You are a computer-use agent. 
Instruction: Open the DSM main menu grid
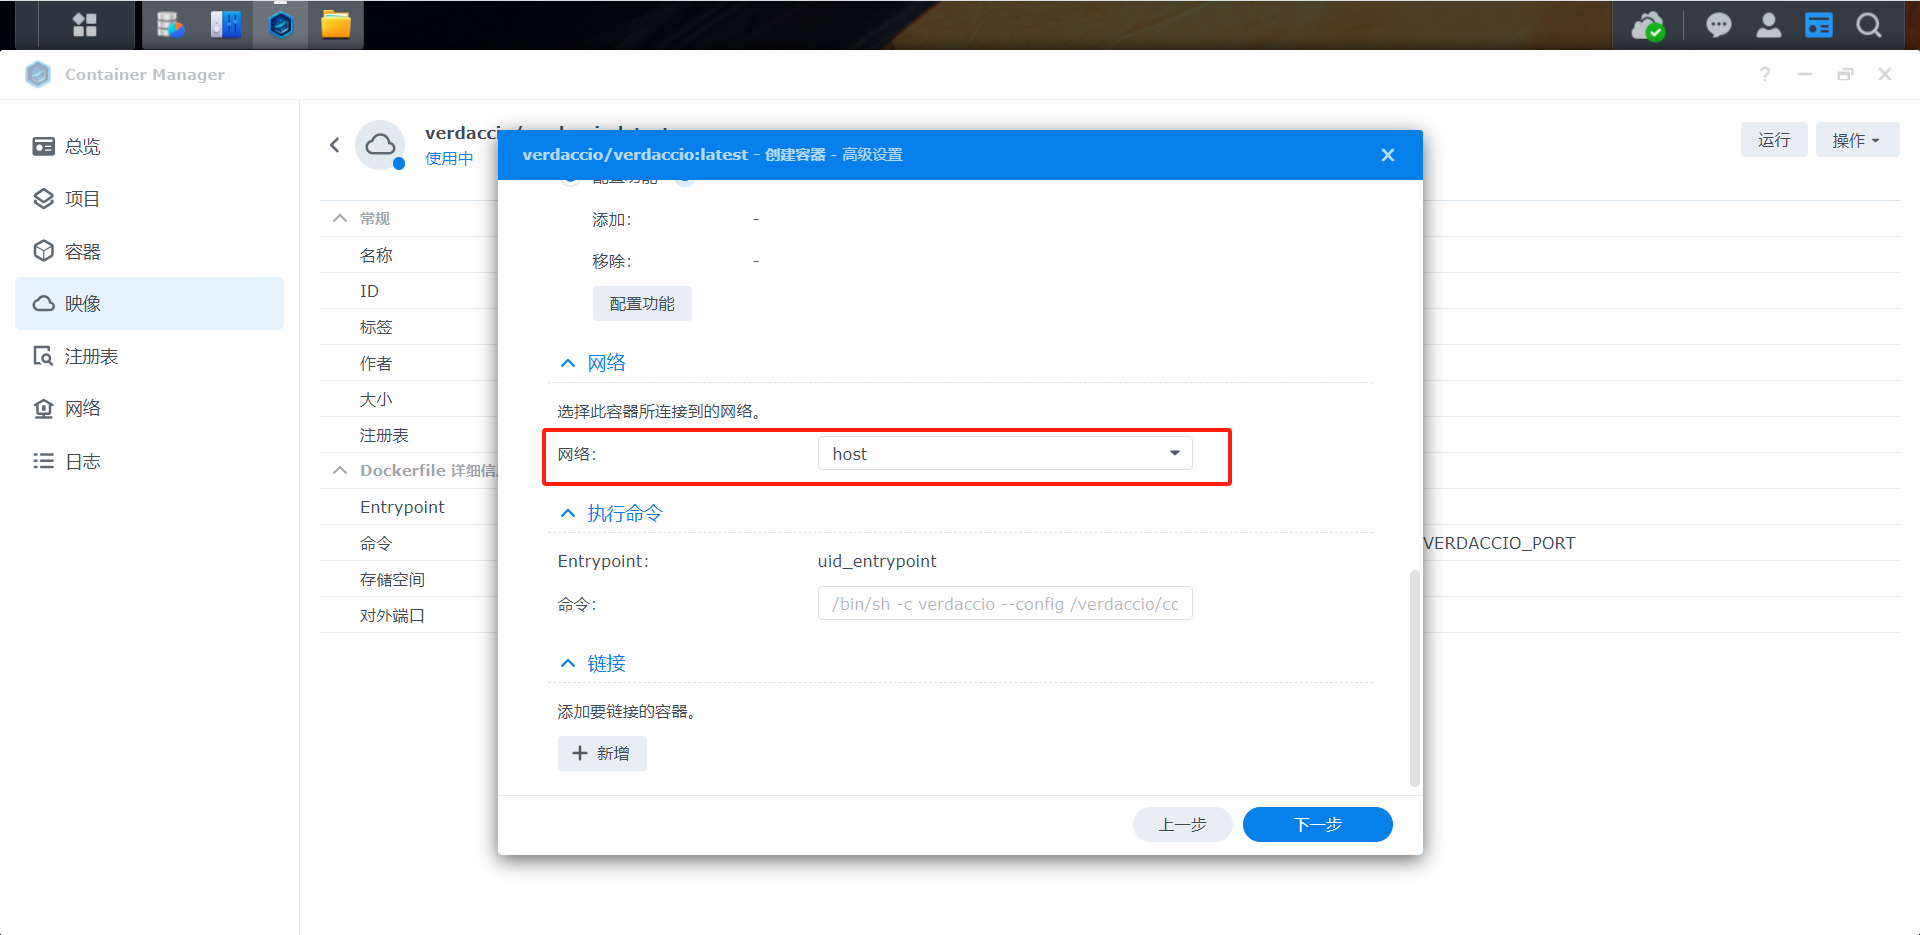pyautogui.click(x=84, y=24)
